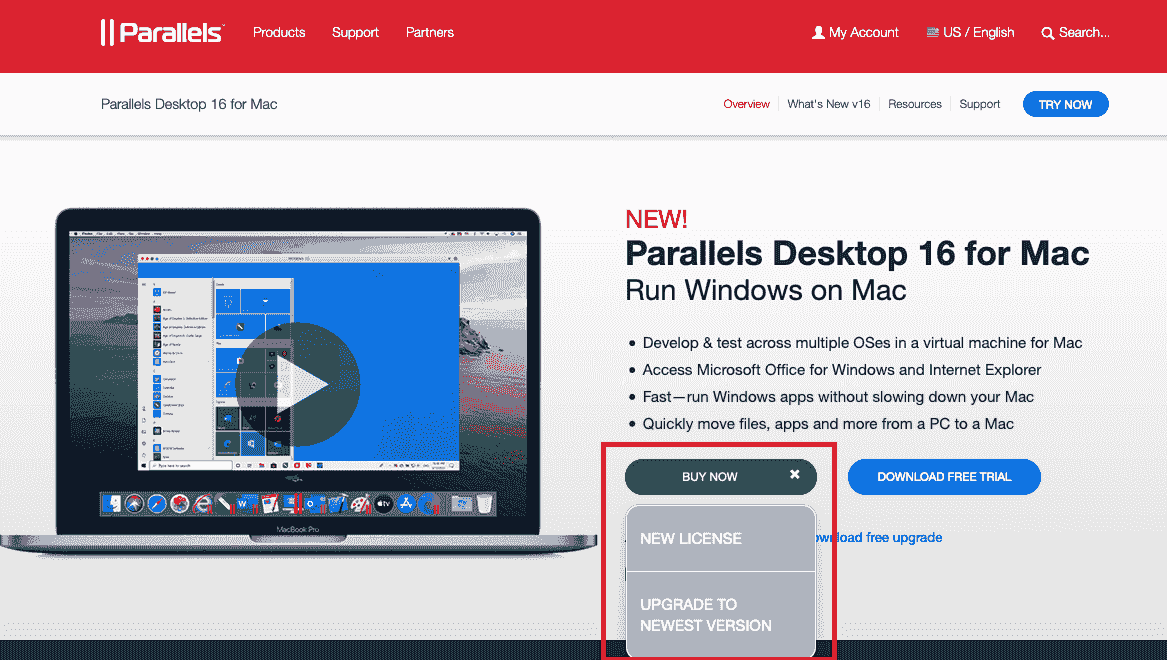The height and width of the screenshot is (660, 1167).
Task: Open the site search
Action: click(x=1076, y=32)
